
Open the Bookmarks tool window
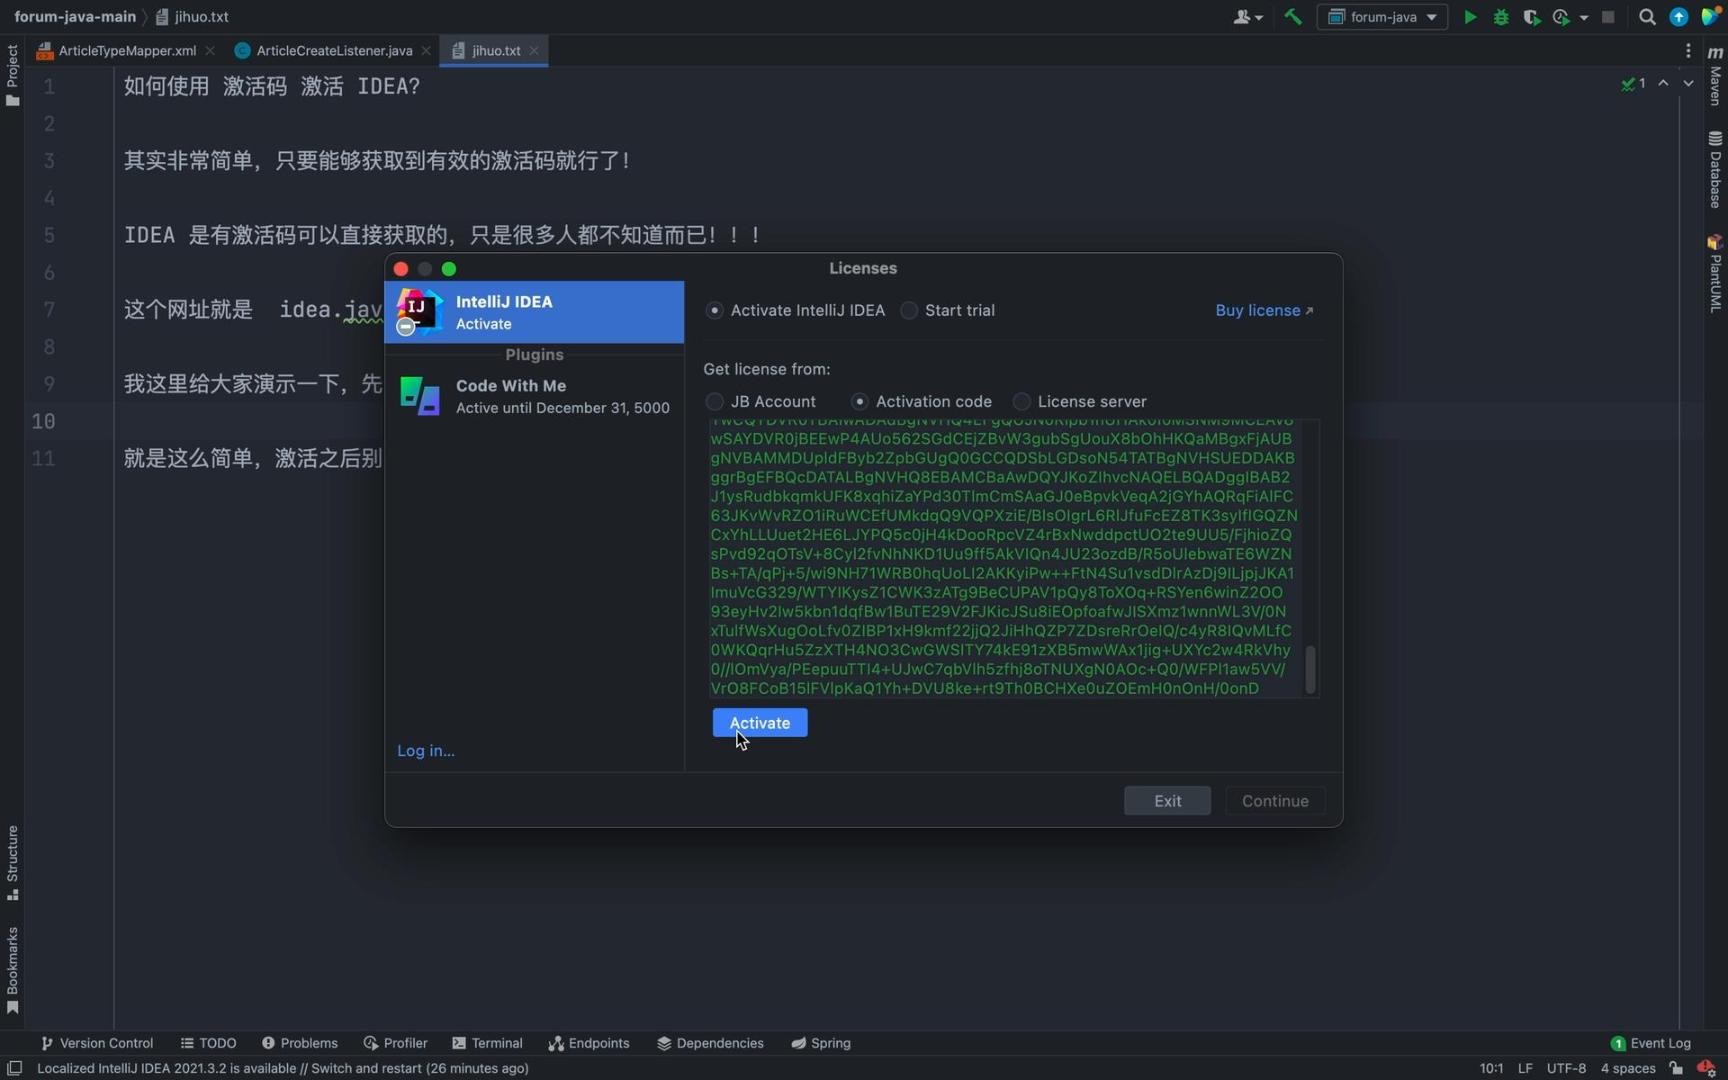click(x=12, y=970)
